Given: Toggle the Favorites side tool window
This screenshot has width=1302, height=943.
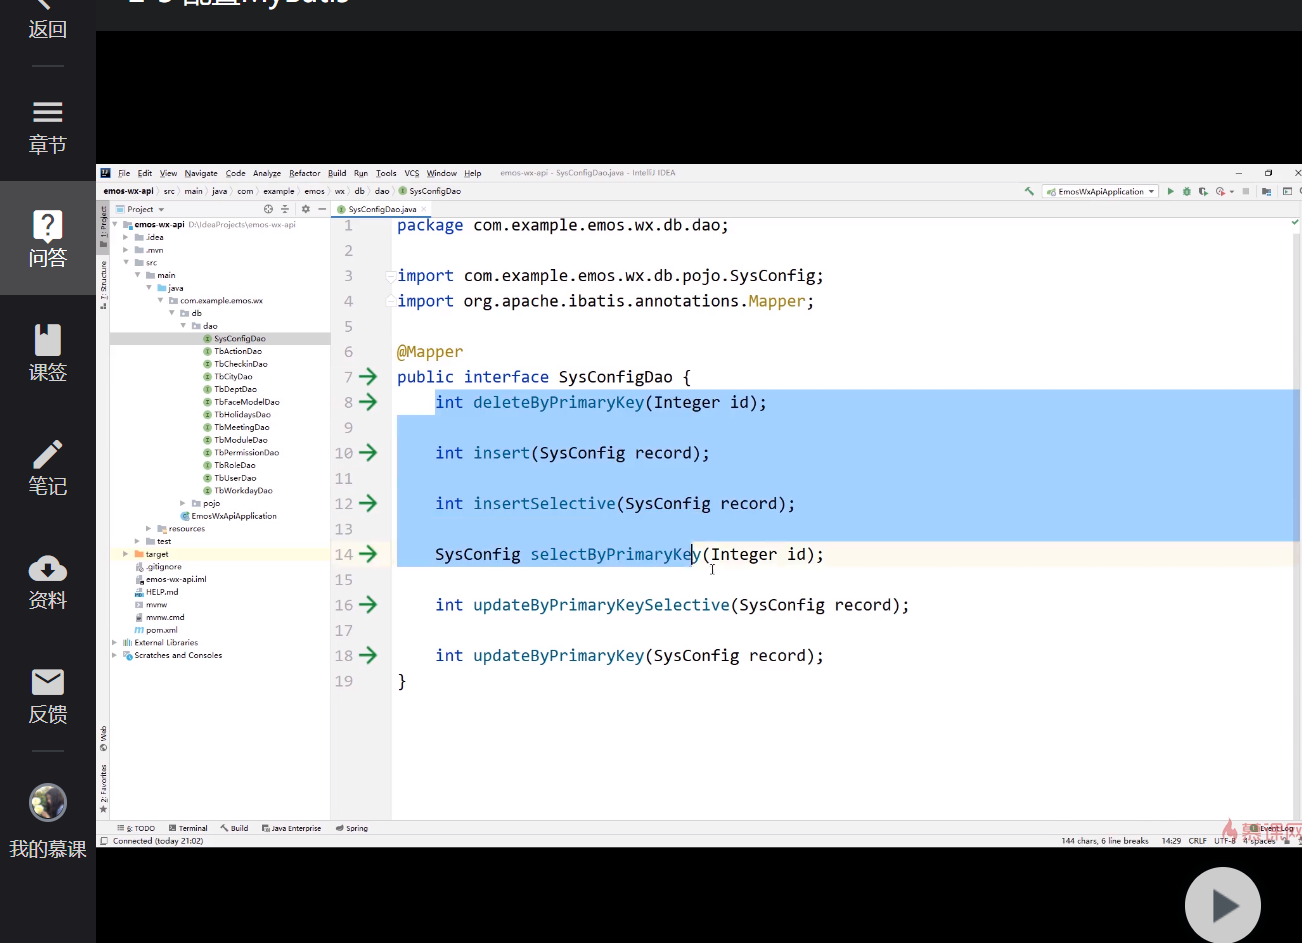Looking at the screenshot, I should pos(103,788).
